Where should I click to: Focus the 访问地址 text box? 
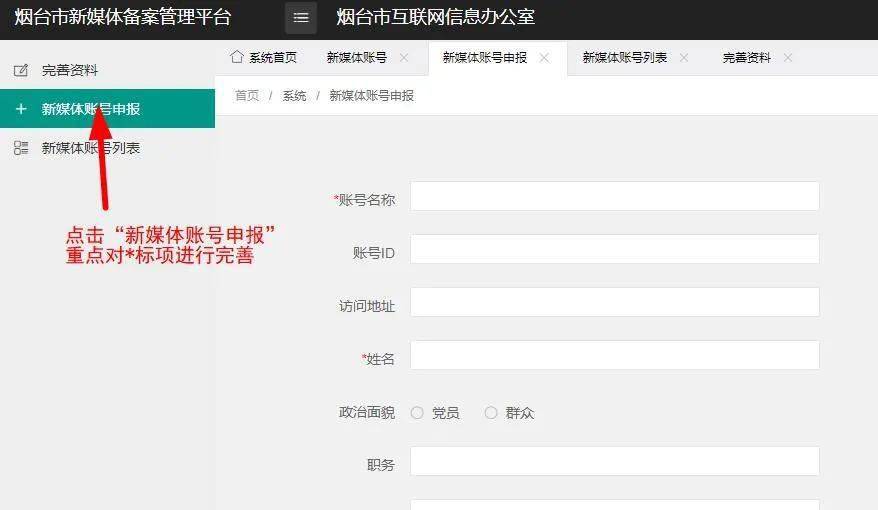tap(614, 303)
